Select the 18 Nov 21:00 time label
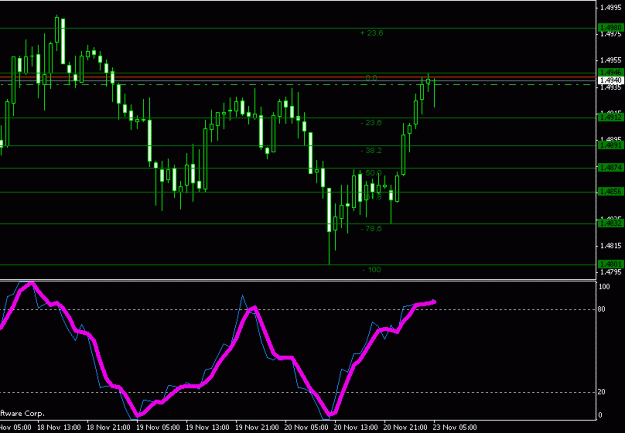This screenshot has width=625, height=433. 108,427
